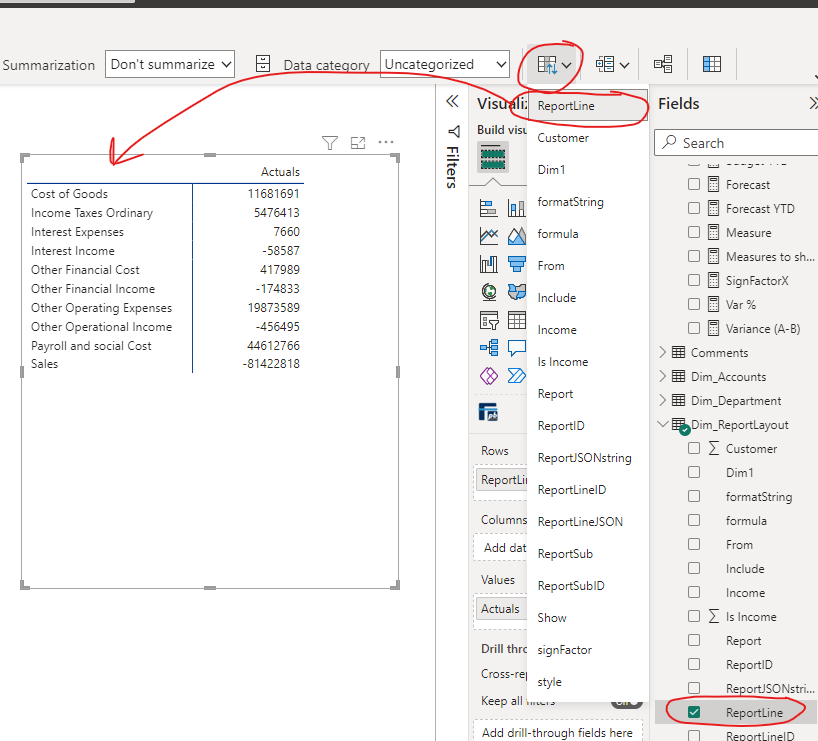
Task: Open the Data category dropdown
Action: point(444,64)
